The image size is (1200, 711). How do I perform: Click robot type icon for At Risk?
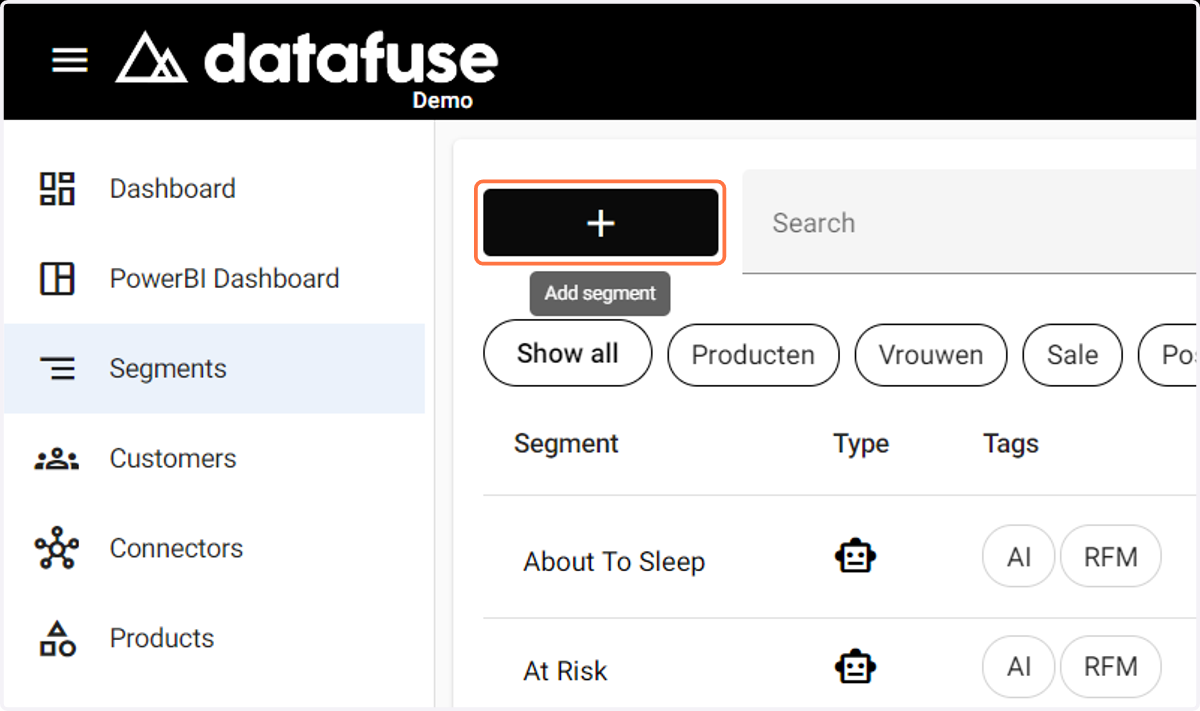[x=855, y=666]
